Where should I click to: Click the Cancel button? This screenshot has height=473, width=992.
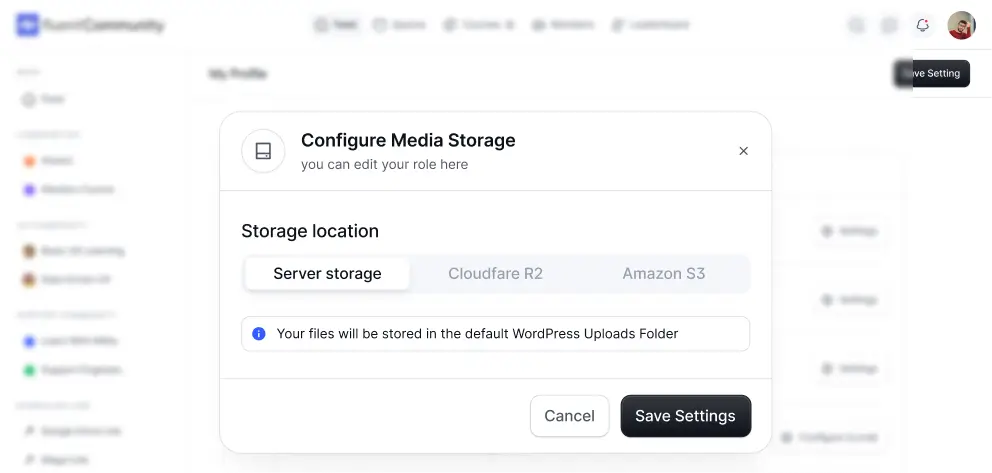(569, 416)
